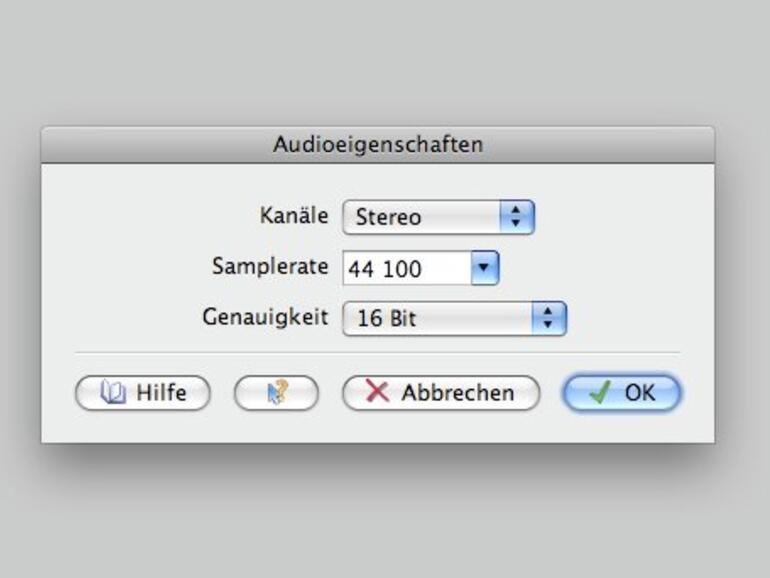The width and height of the screenshot is (770, 578).
Task: Click the Stereo text in the channels selector
Action: point(389,217)
